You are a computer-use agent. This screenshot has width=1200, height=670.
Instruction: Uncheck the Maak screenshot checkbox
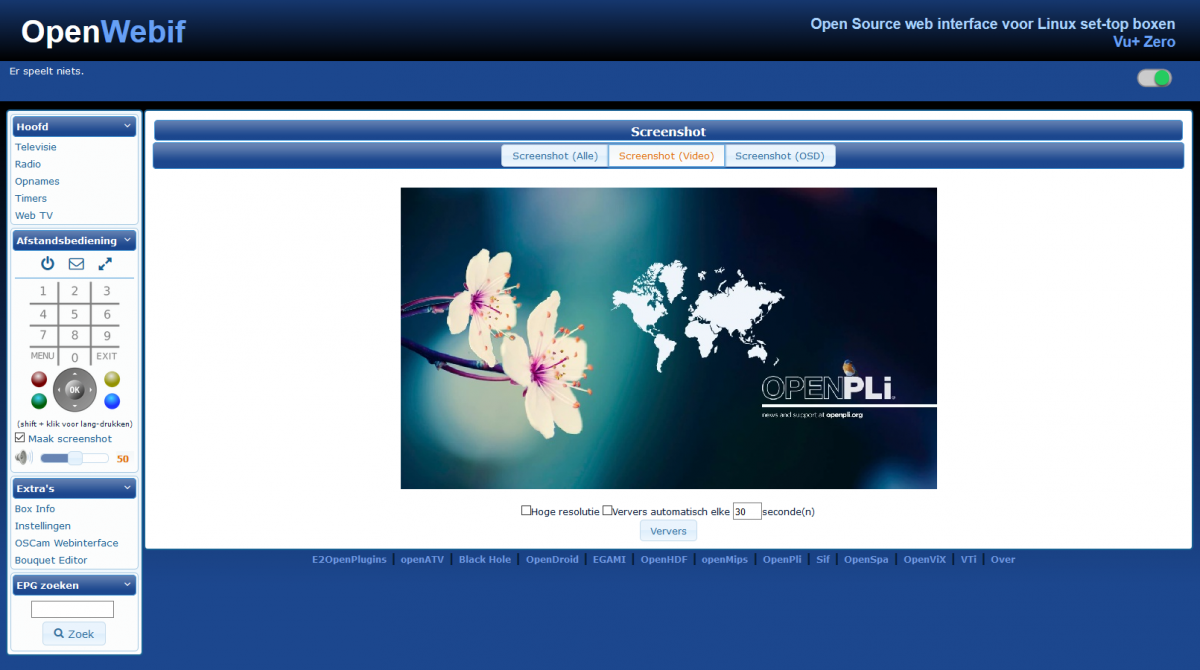click(19, 437)
